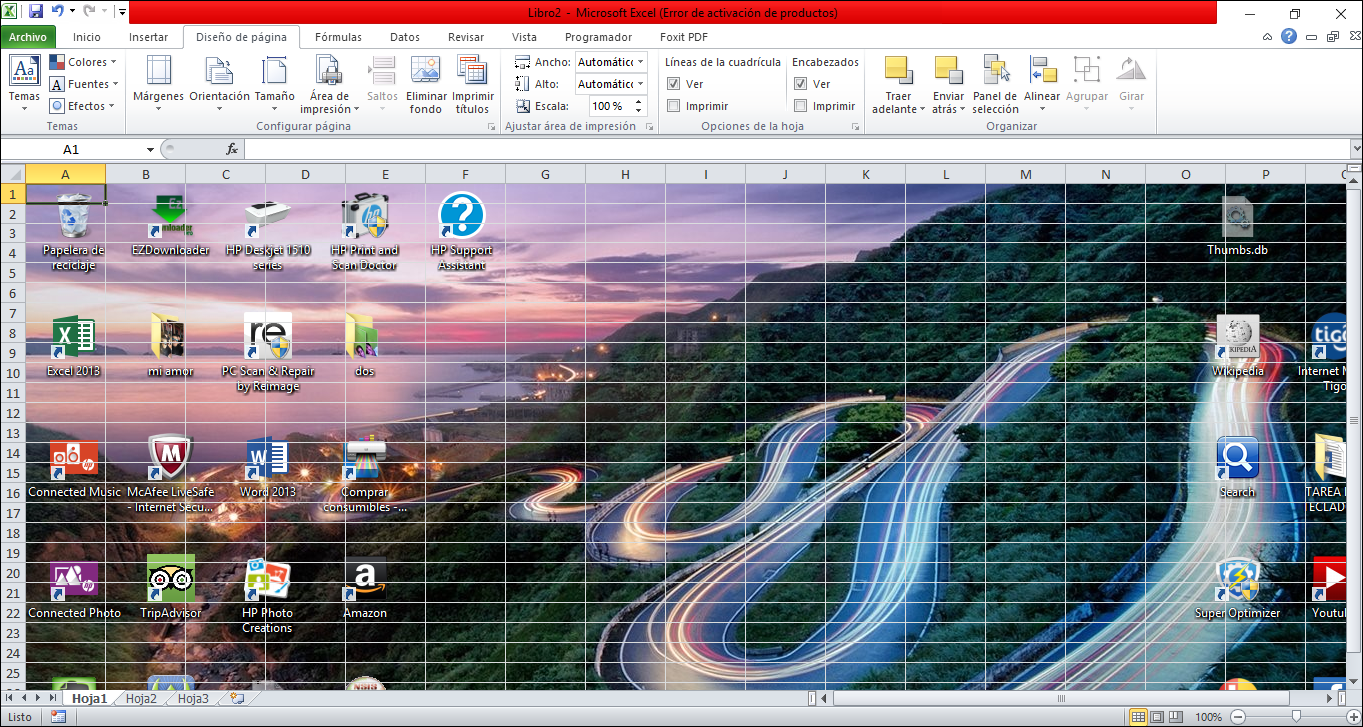Click the Enviar atrás button

point(948,84)
